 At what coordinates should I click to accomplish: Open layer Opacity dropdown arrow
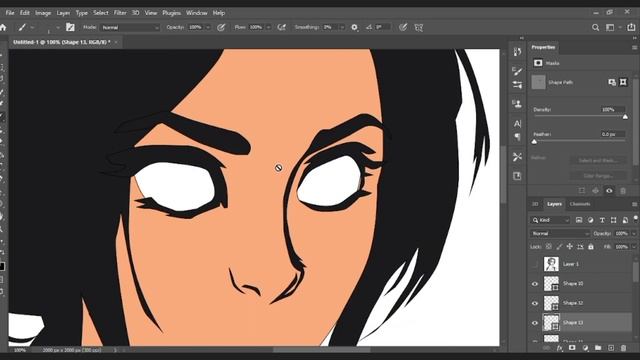634,233
